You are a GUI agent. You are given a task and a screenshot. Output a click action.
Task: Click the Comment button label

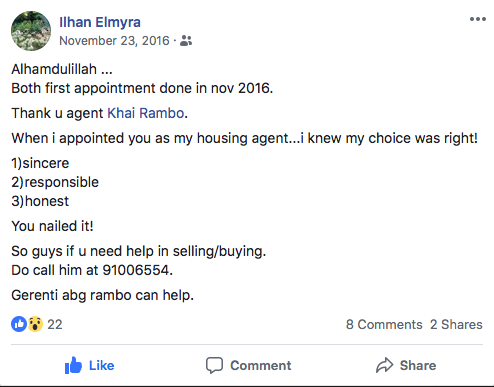(x=261, y=365)
